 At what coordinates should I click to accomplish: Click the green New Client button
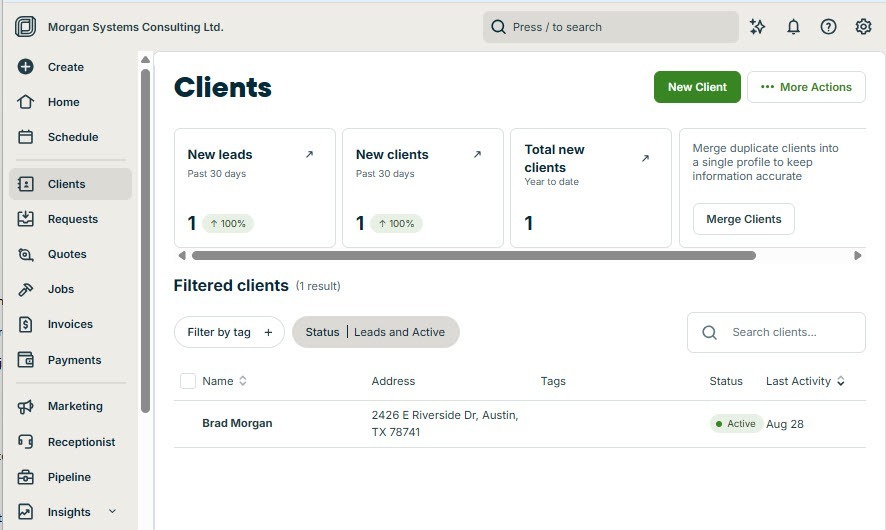click(x=697, y=87)
